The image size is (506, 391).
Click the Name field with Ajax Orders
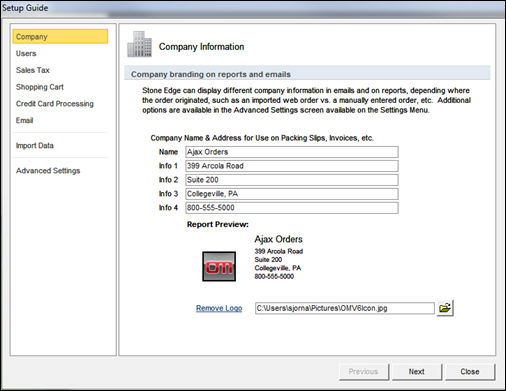point(292,152)
